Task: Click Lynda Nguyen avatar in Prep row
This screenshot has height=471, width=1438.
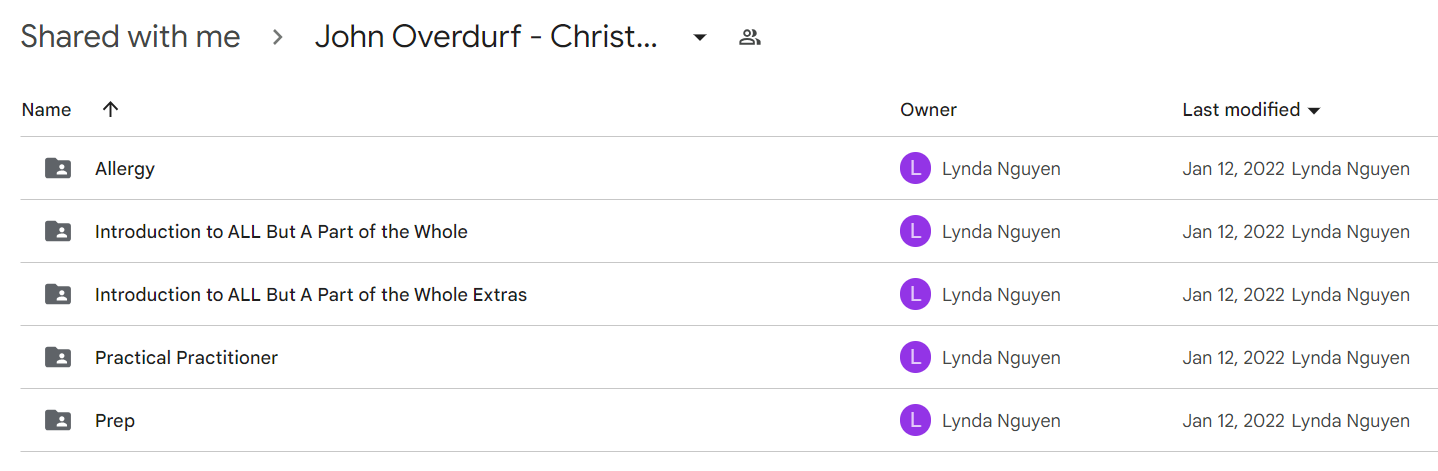Action: click(x=915, y=421)
